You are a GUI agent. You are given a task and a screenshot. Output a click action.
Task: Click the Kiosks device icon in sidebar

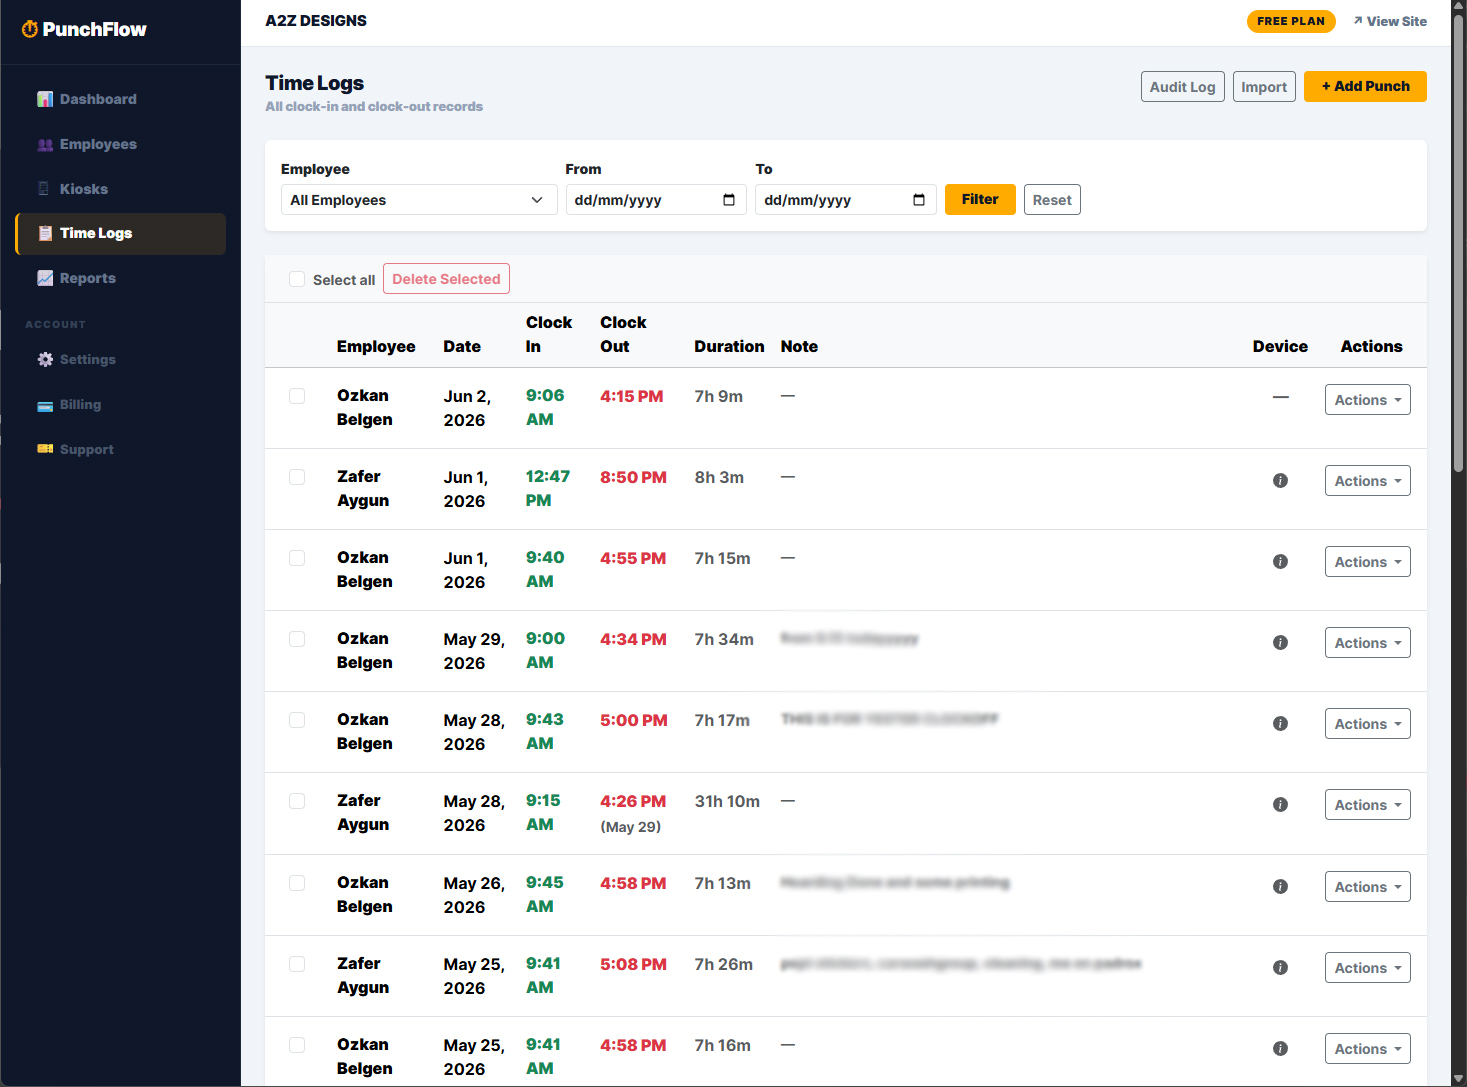tap(44, 189)
